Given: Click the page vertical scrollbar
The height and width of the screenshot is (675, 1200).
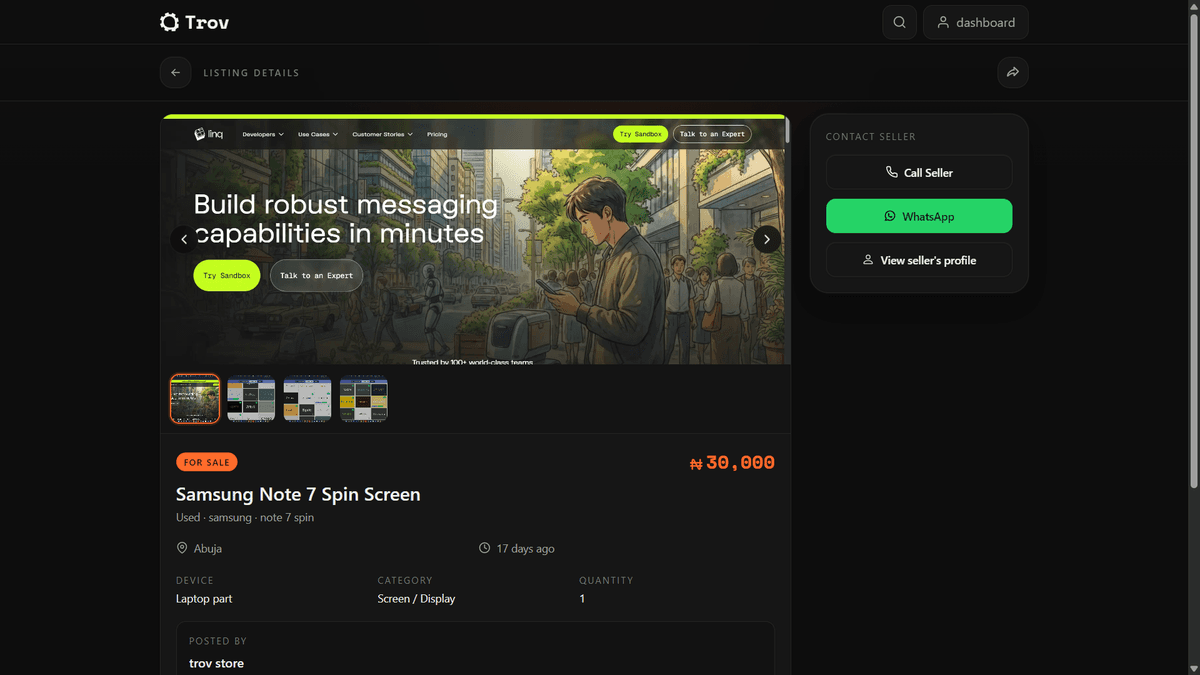Looking at the screenshot, I should pos(1194,245).
